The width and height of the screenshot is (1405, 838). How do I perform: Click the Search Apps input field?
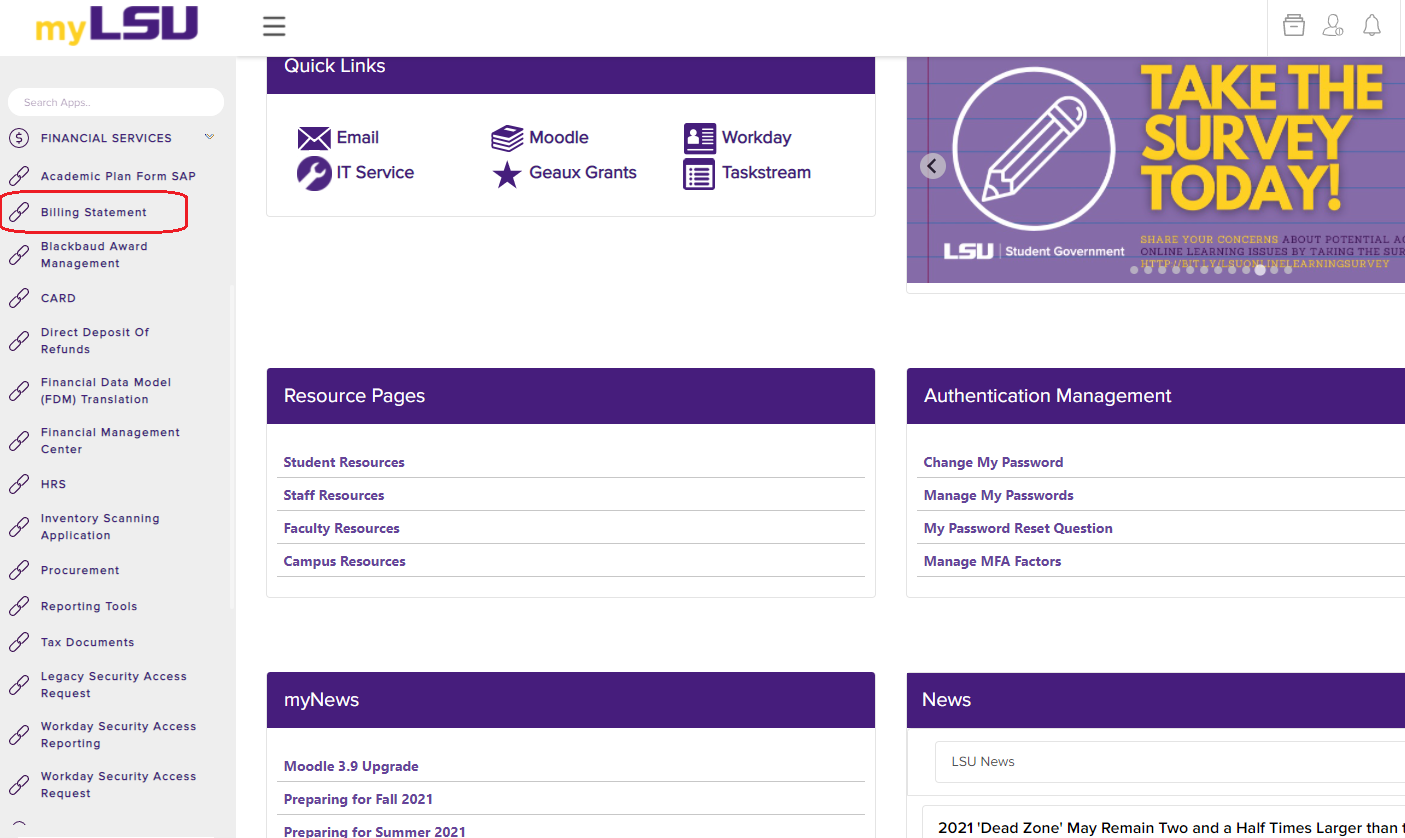116,102
